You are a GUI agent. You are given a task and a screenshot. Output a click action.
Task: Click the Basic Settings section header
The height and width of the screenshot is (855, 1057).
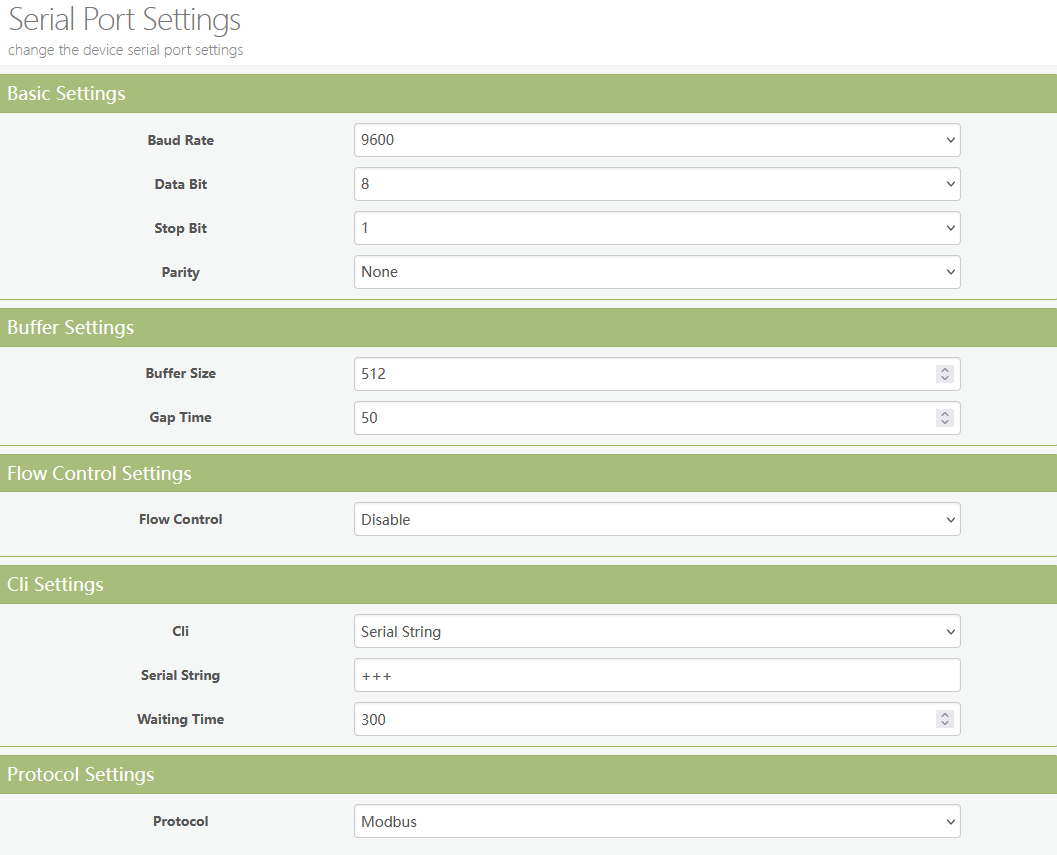67,94
